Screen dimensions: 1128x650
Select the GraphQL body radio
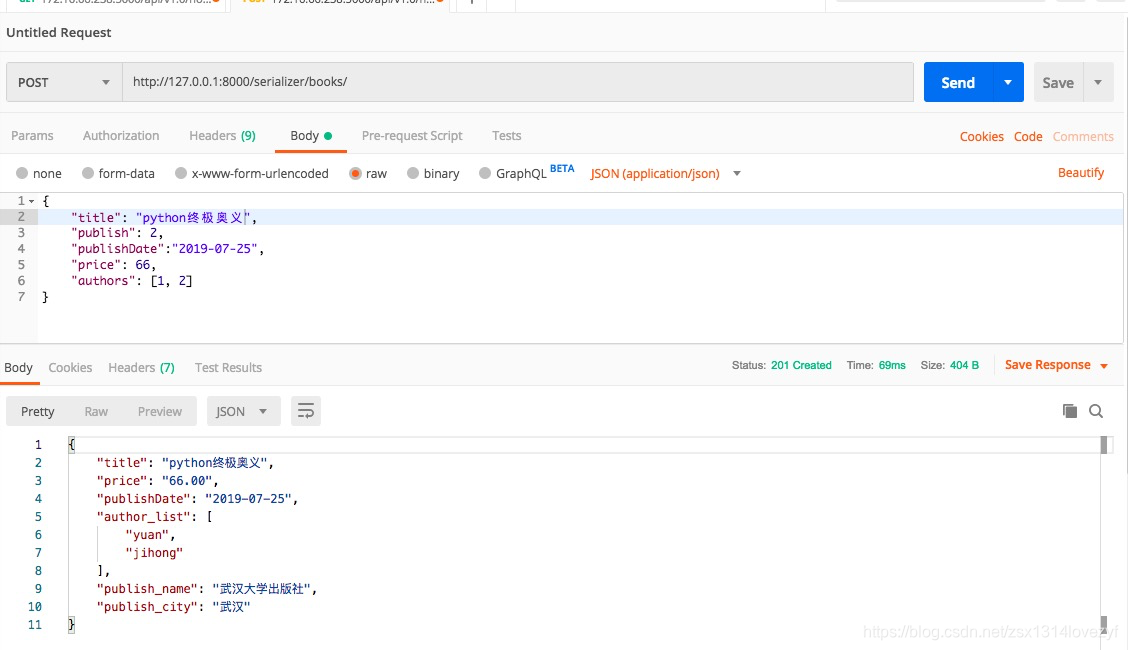tap(485, 173)
